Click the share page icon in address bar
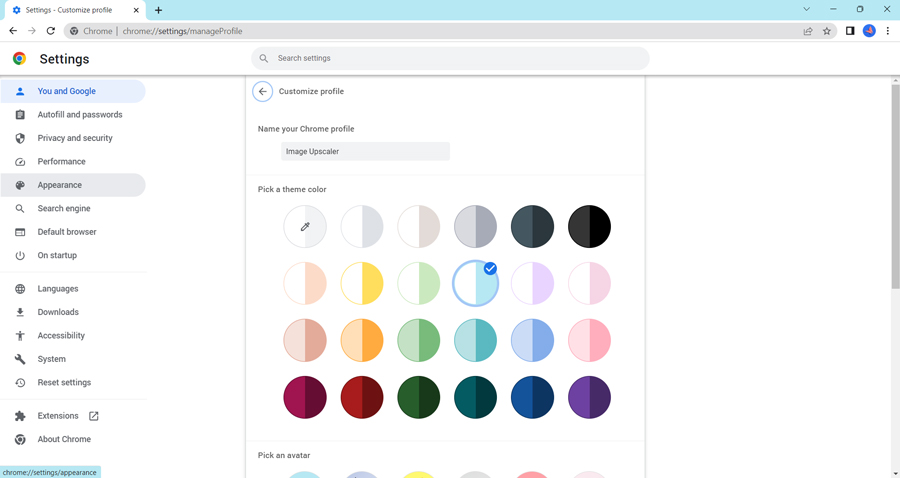Image resolution: width=900 pixels, height=478 pixels. pos(808,31)
